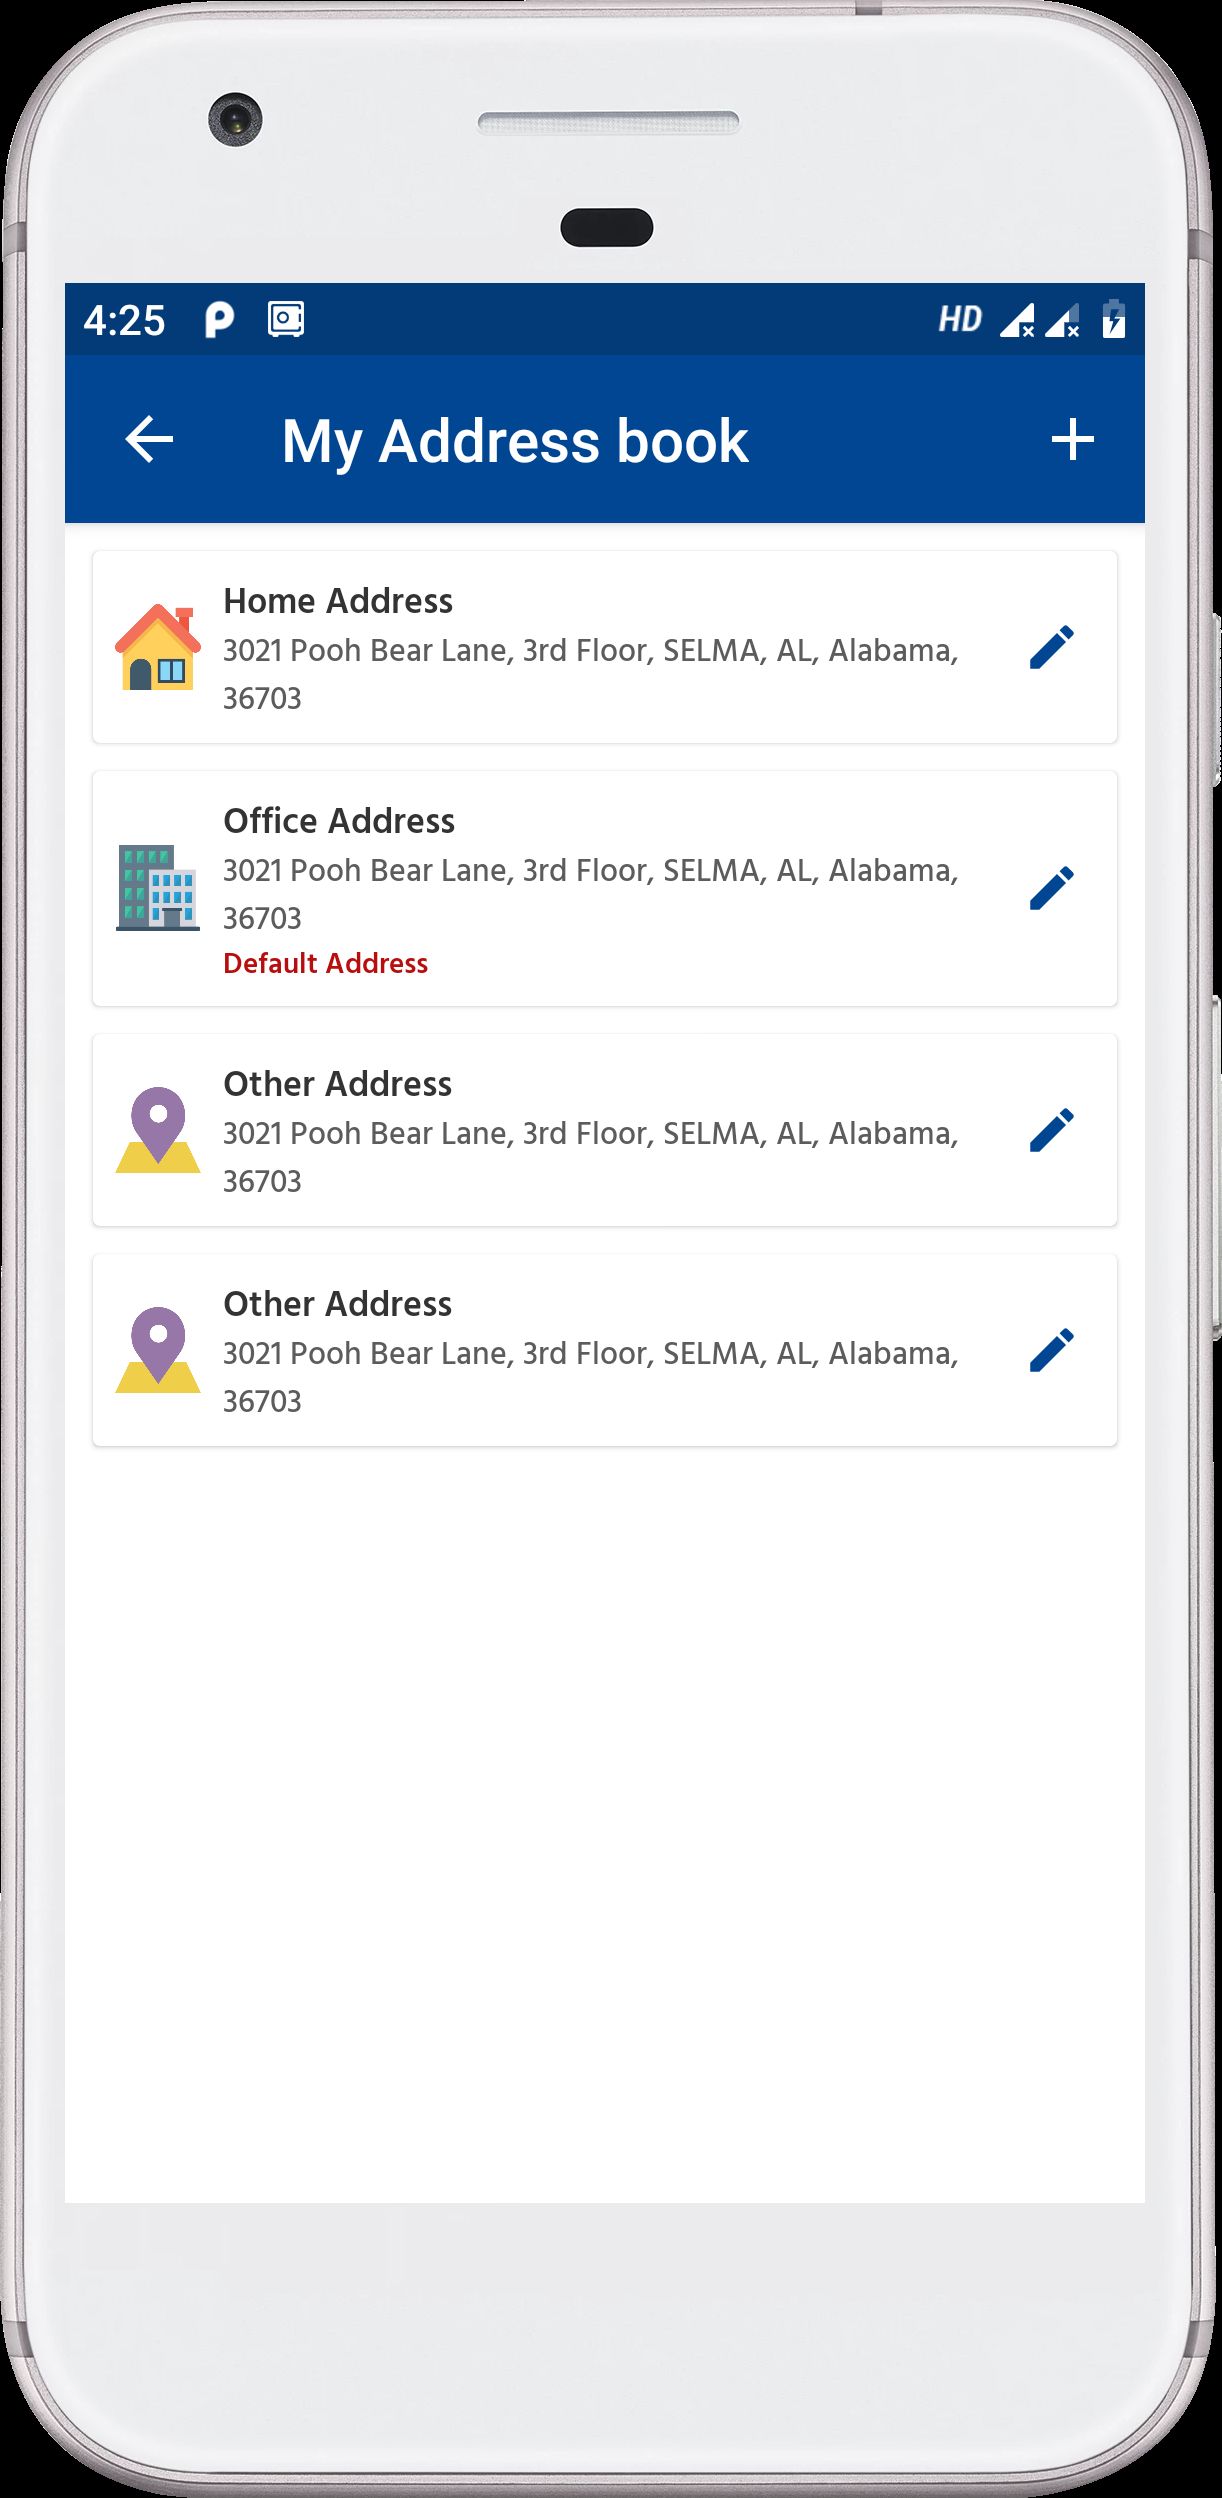Open the first Other Address heading
Screen dimensions: 1222x2498
[338, 1084]
